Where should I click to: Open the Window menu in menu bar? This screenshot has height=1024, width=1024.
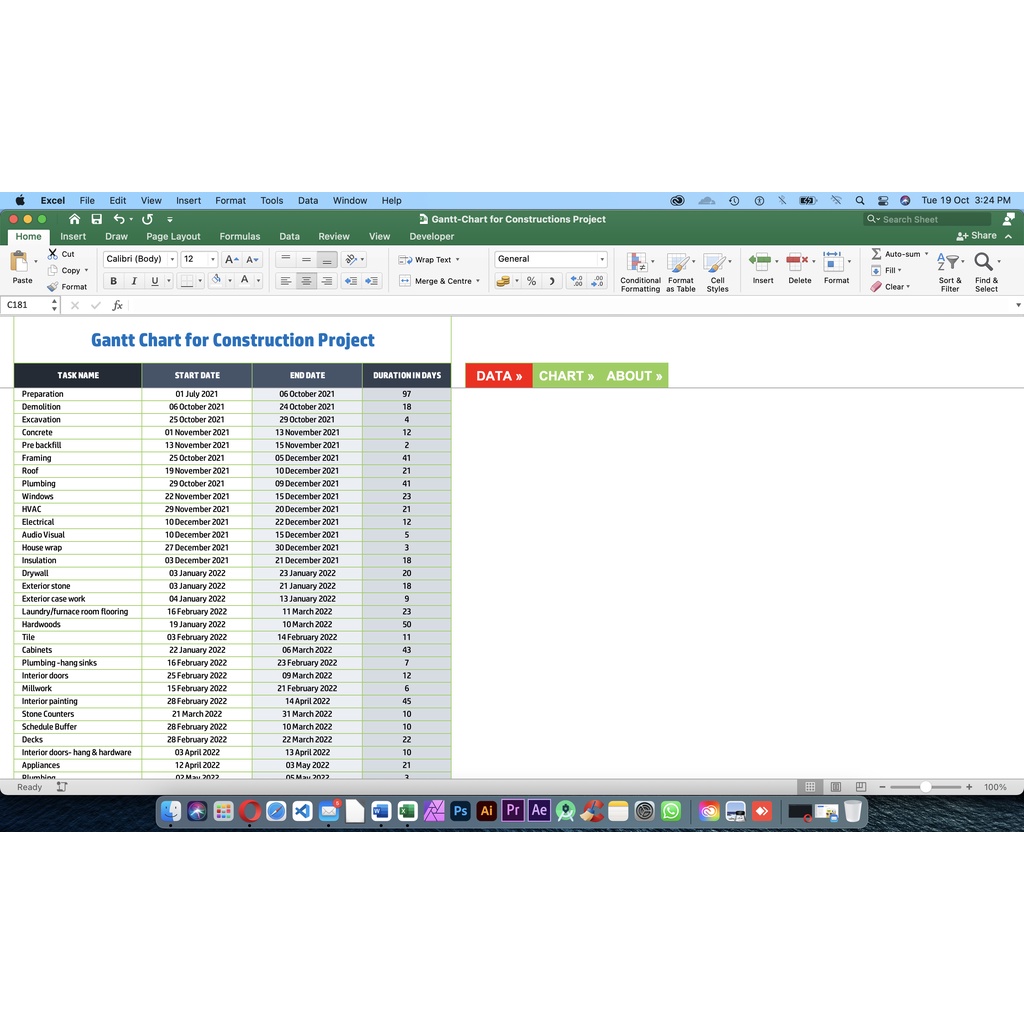[350, 200]
